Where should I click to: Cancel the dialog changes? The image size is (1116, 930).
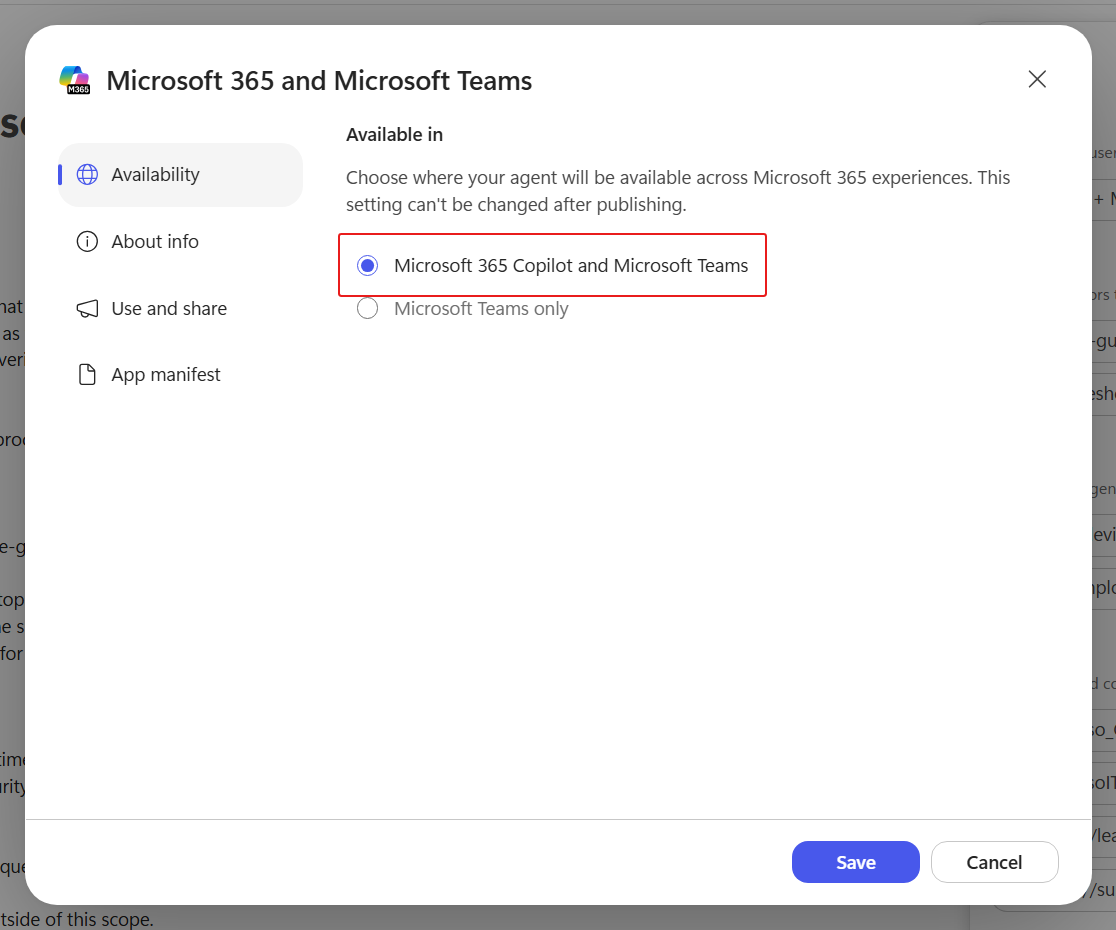click(x=994, y=862)
